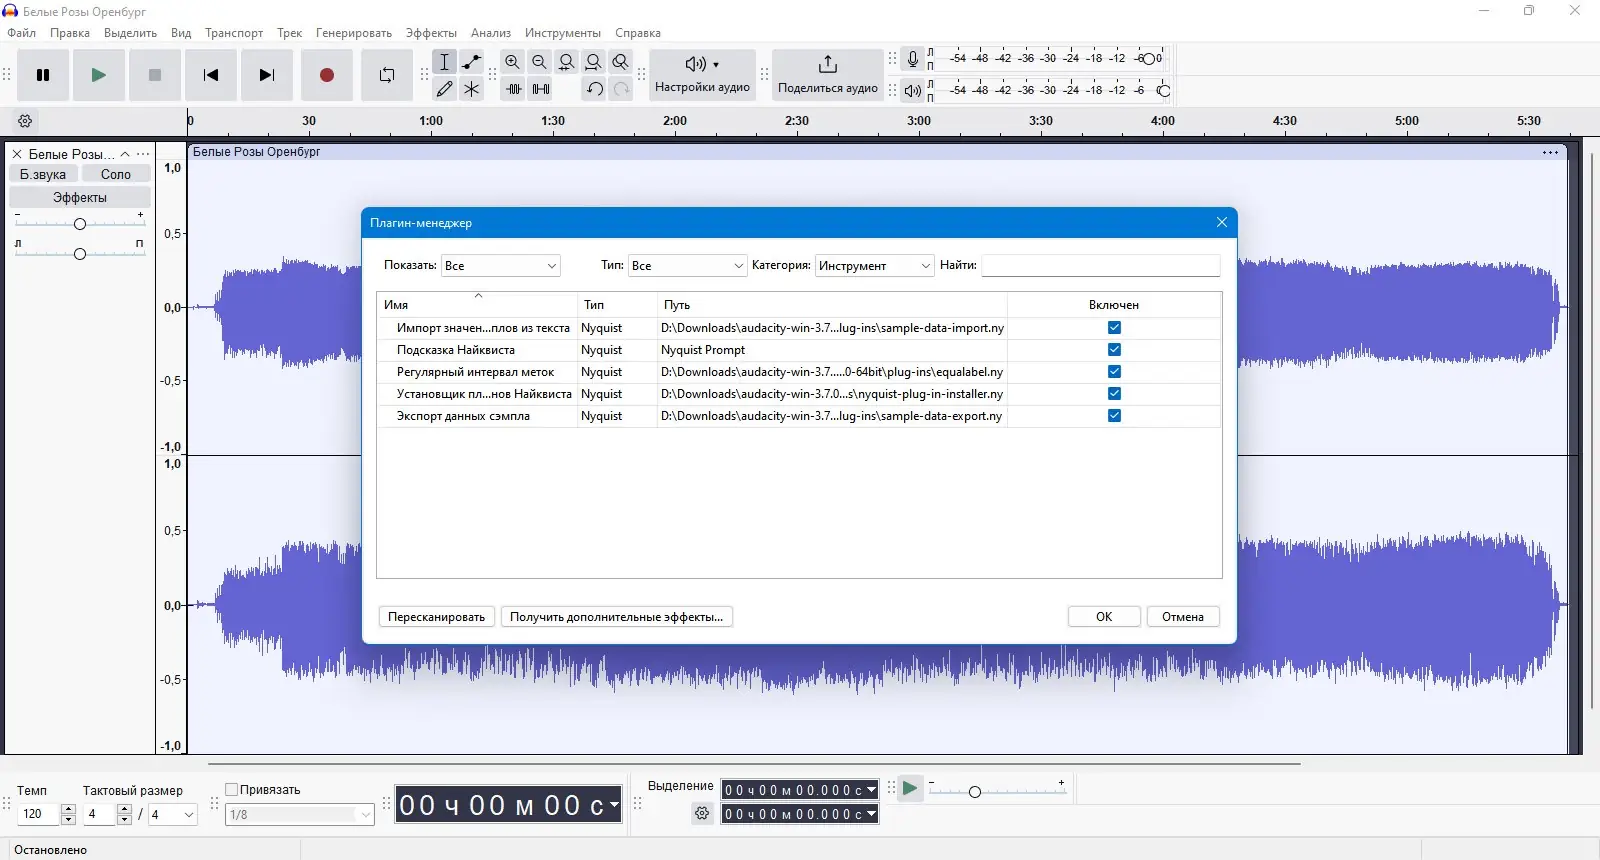The width and height of the screenshot is (1600, 860).
Task: Click the Undo arrow icon
Action: click(594, 89)
